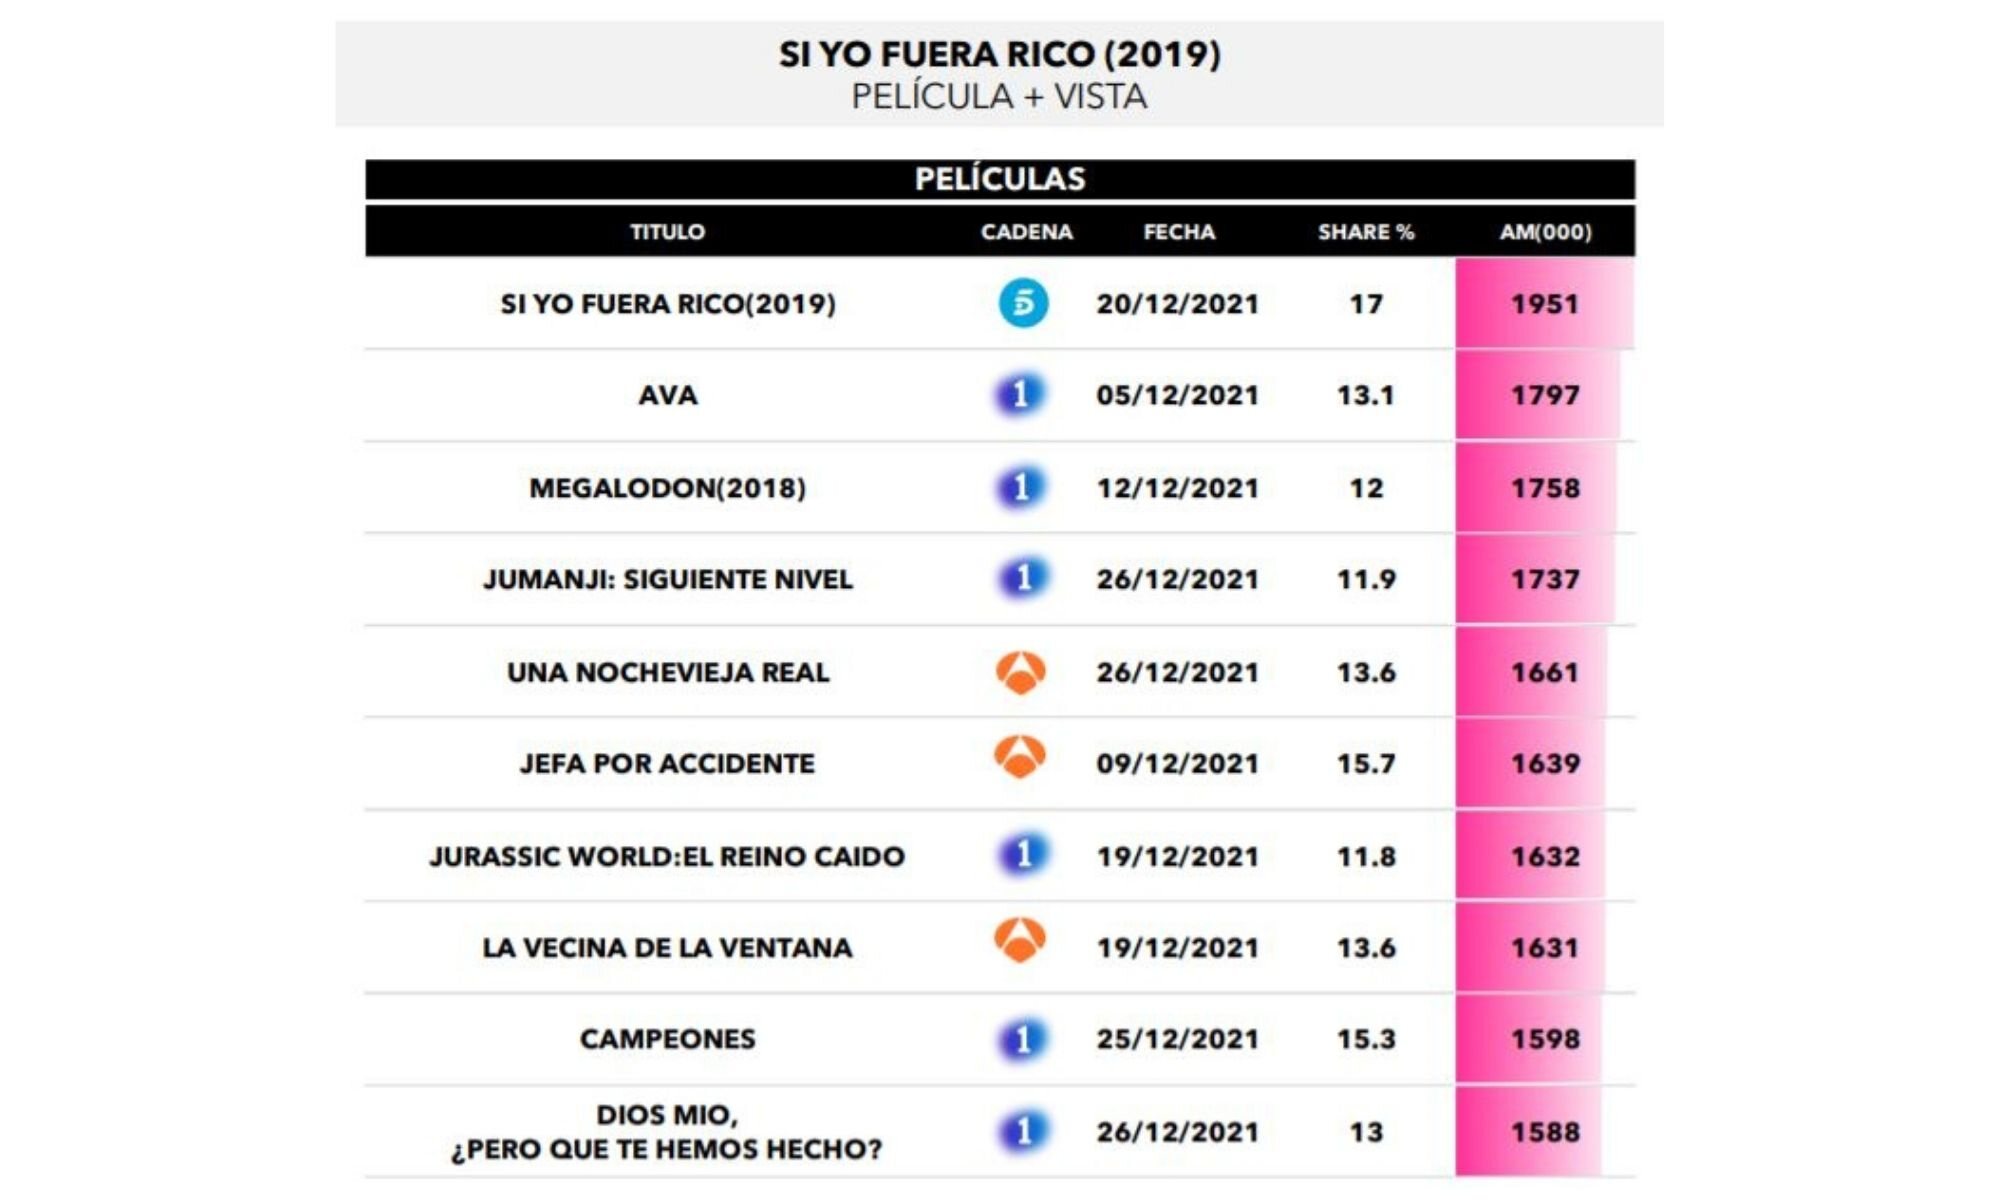The height and width of the screenshot is (1200, 2000).
Task: Click the Antena 3 logo for Una Nochevieja Real
Action: click(x=1021, y=672)
